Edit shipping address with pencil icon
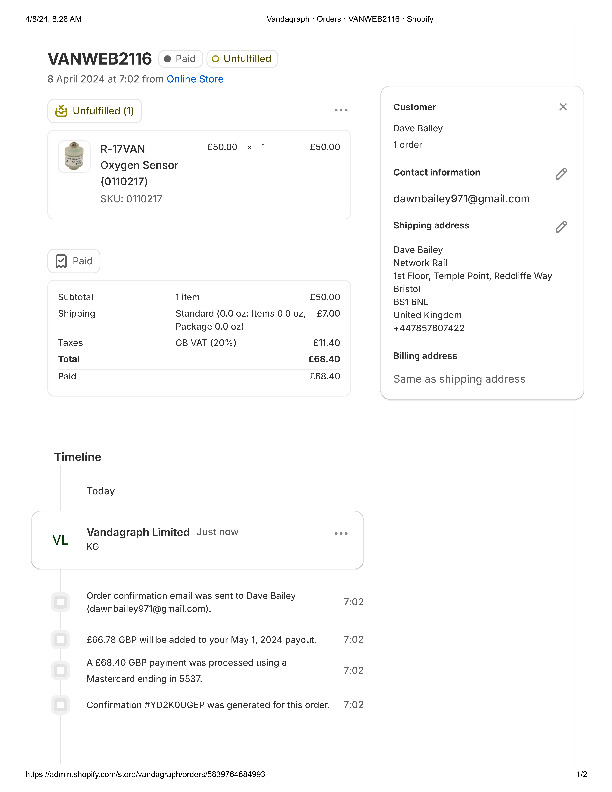Screen dimensions: 612x792 point(561,227)
